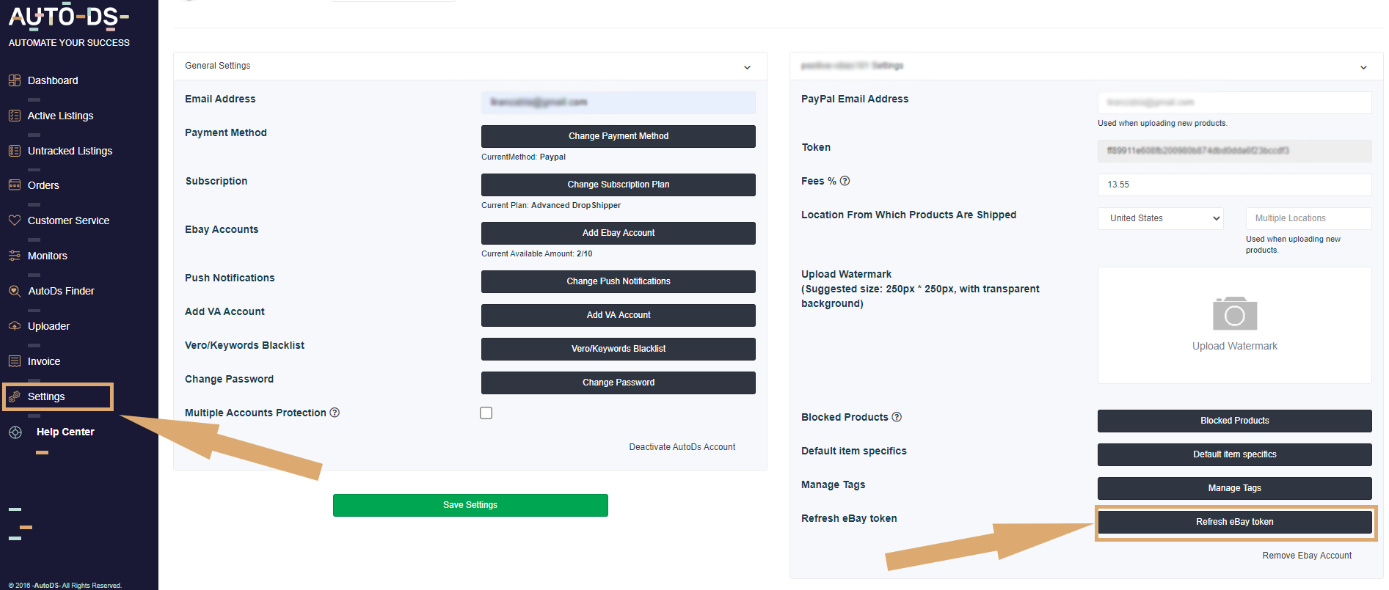Open Customer Service menu item
The image size is (1389, 590).
tap(69, 220)
